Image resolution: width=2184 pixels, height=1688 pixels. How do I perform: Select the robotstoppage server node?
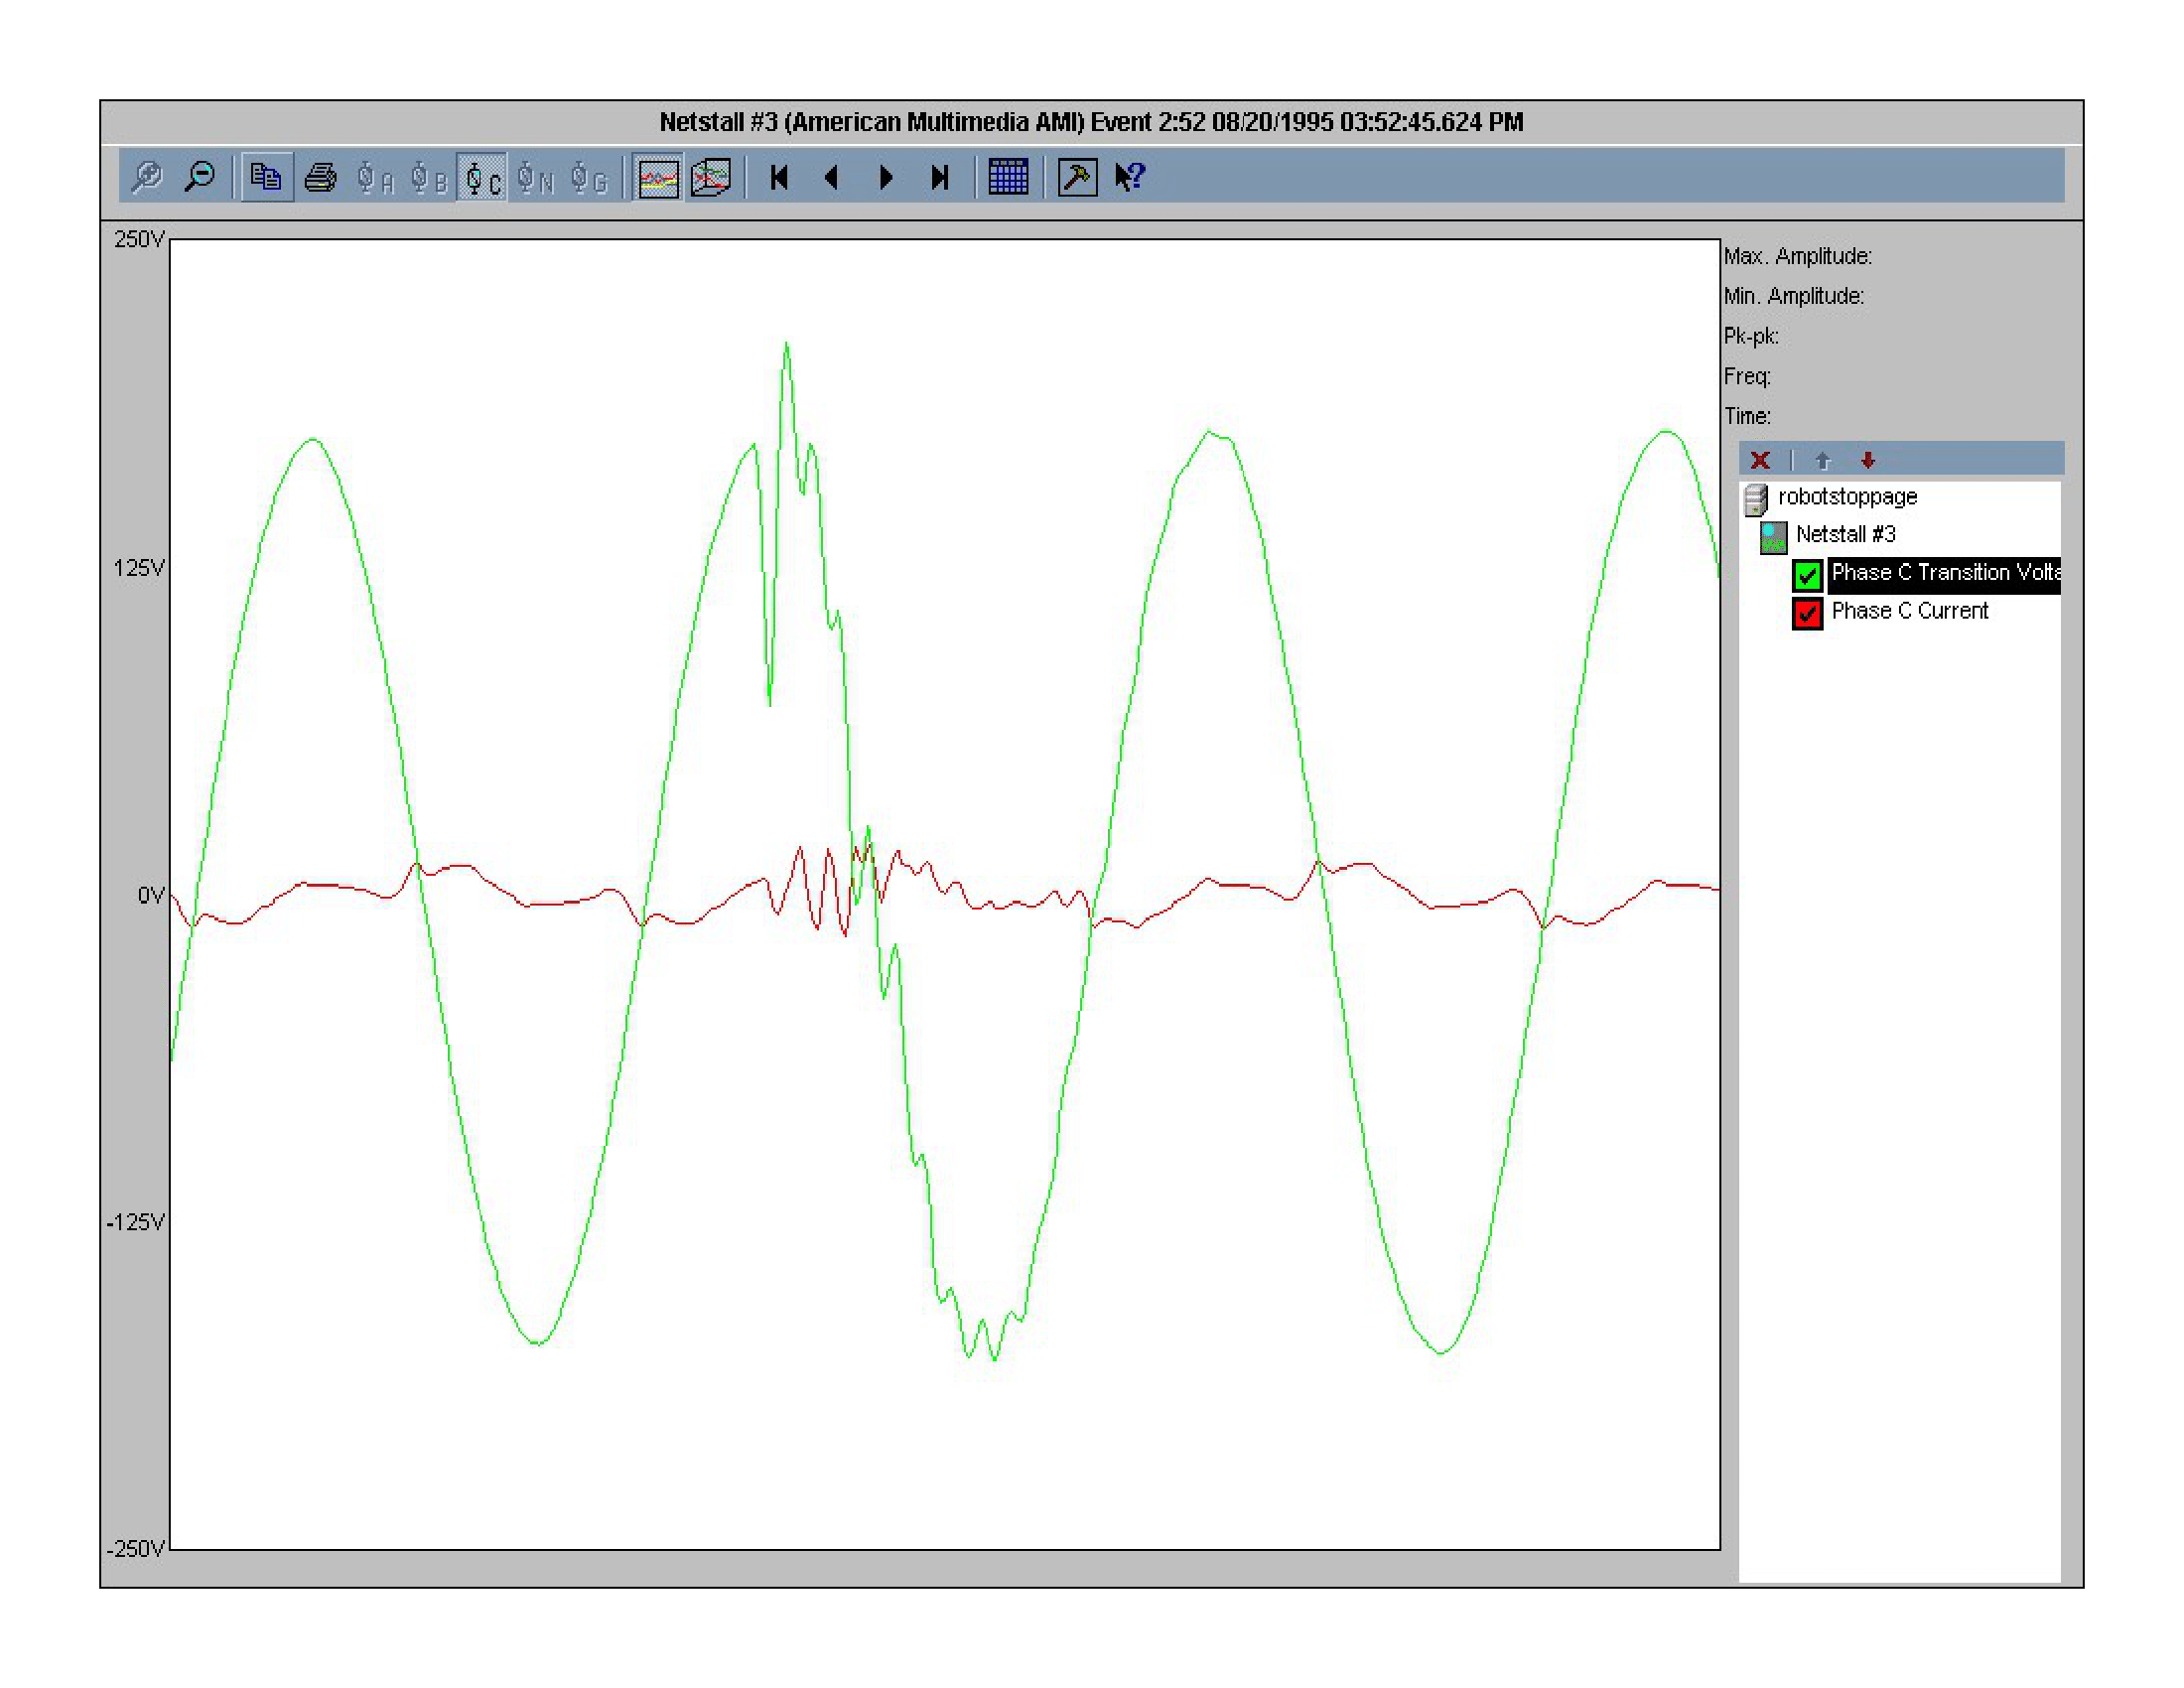[x=1849, y=497]
